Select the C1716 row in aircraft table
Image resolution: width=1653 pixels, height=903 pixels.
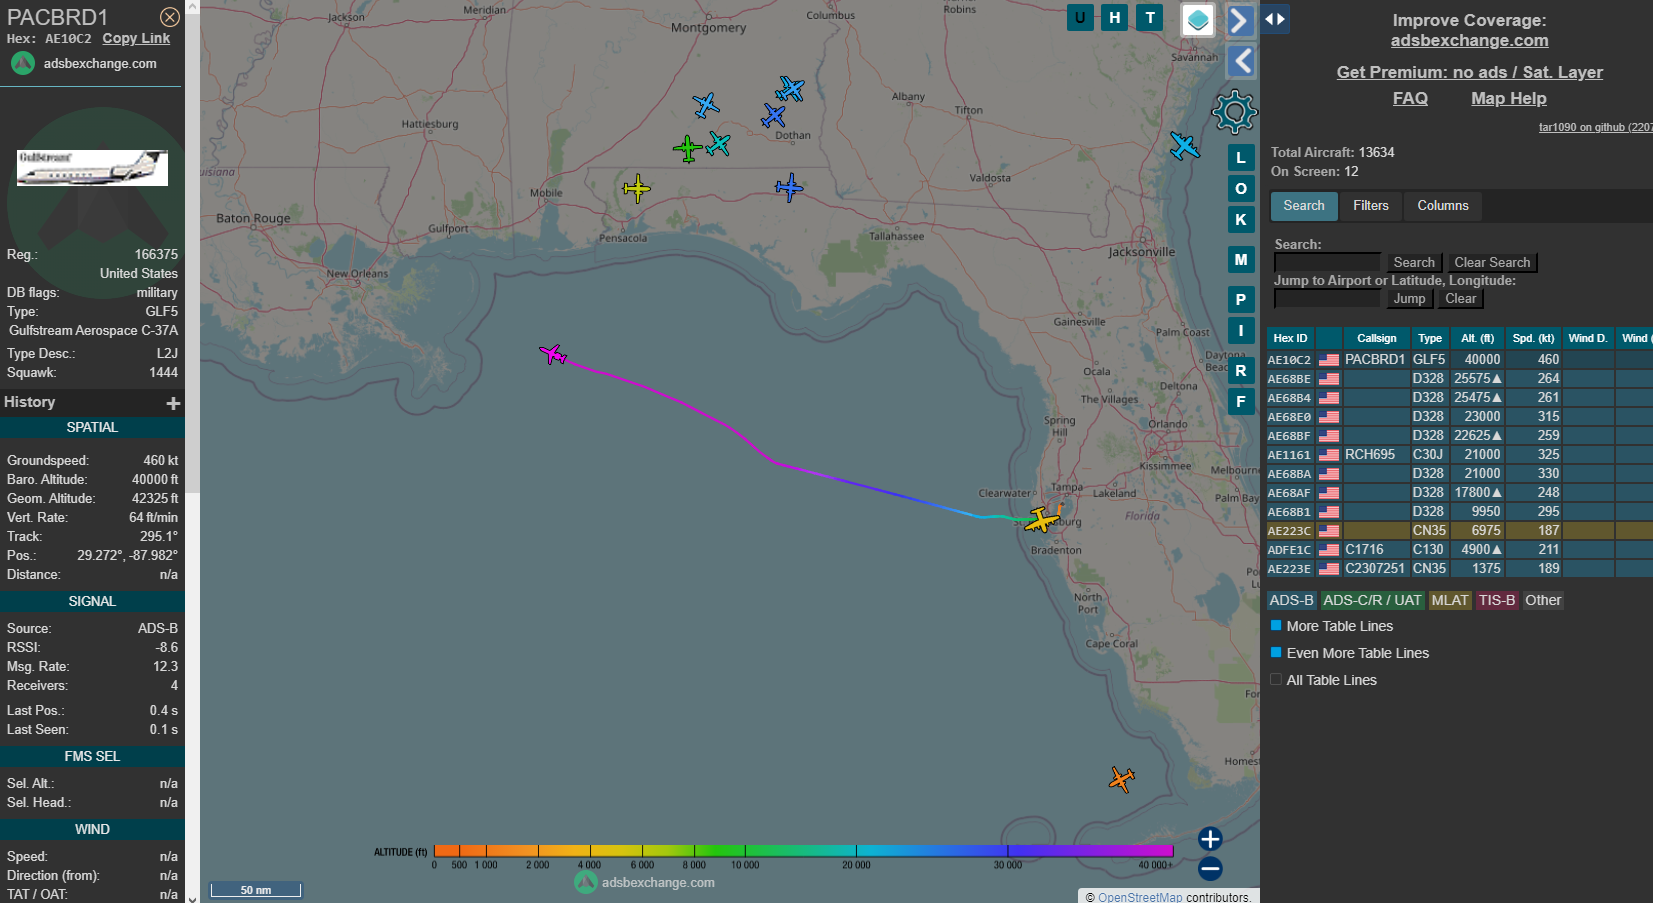tap(1459, 549)
